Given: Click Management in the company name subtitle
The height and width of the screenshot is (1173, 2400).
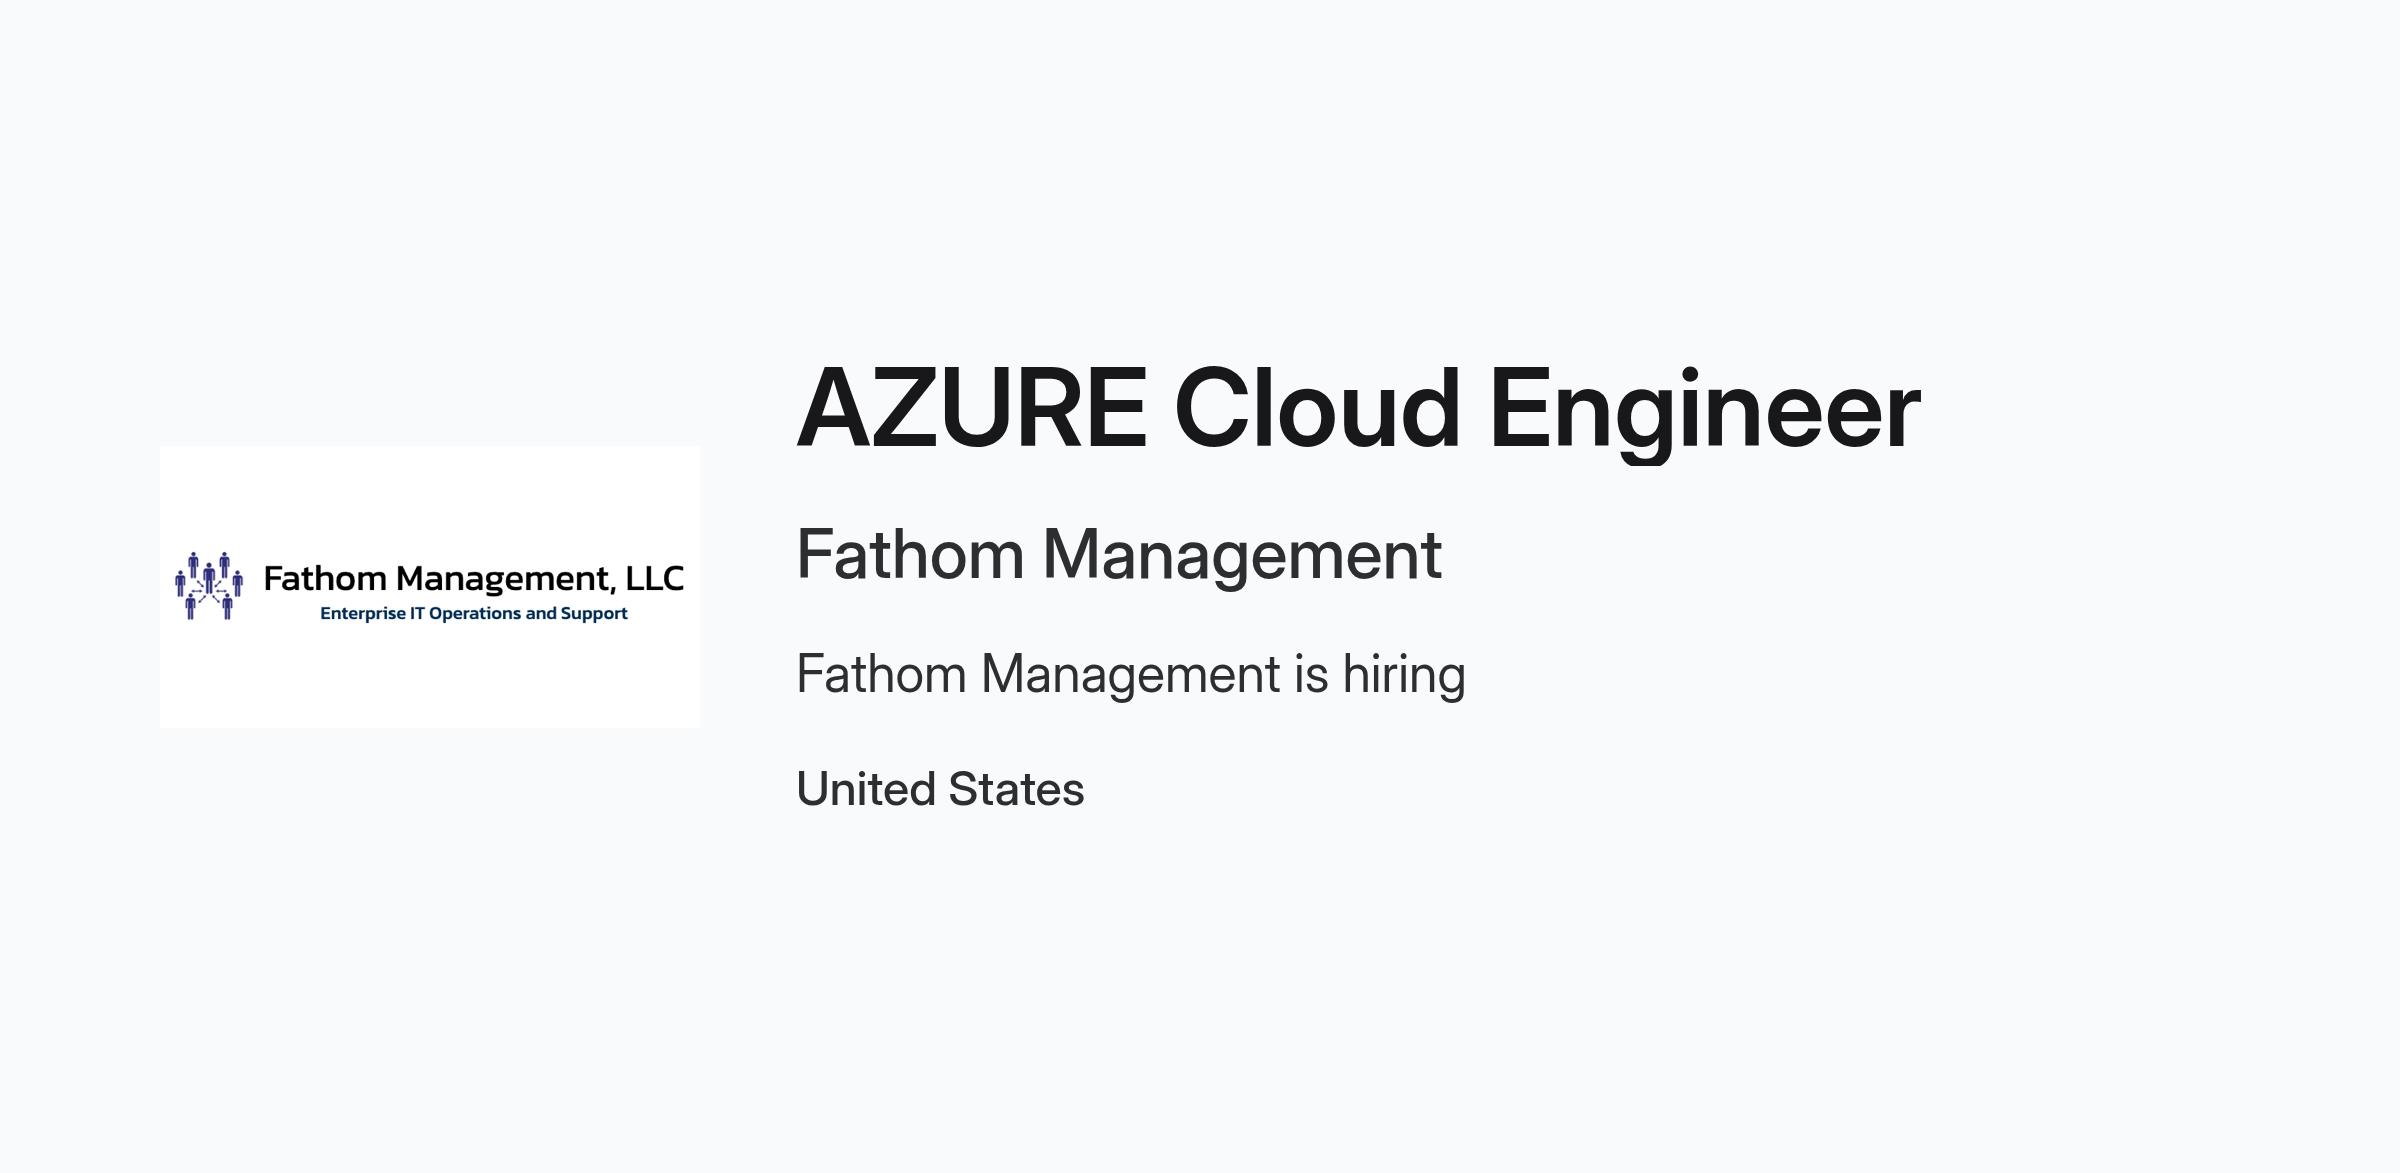Looking at the screenshot, I should (x=1242, y=556).
